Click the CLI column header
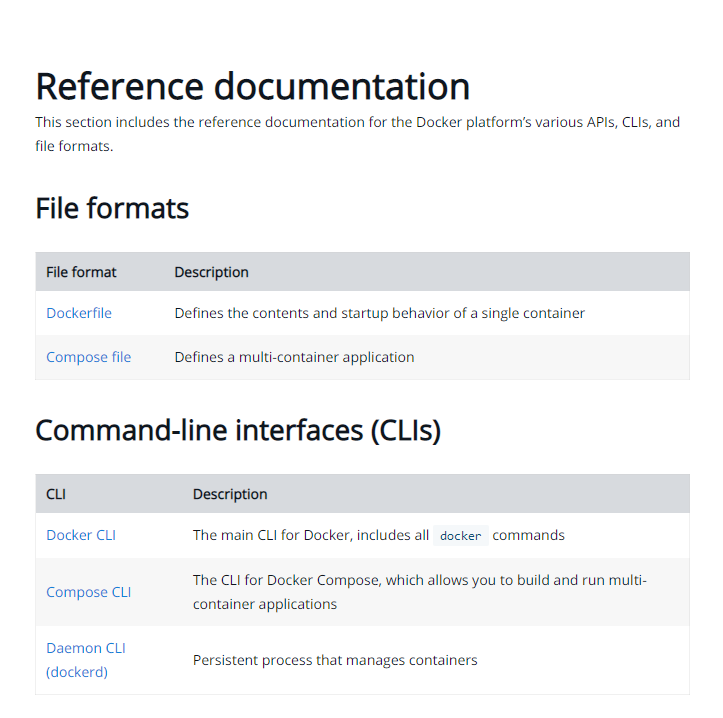Viewport: 723px width, 718px height. coord(56,494)
